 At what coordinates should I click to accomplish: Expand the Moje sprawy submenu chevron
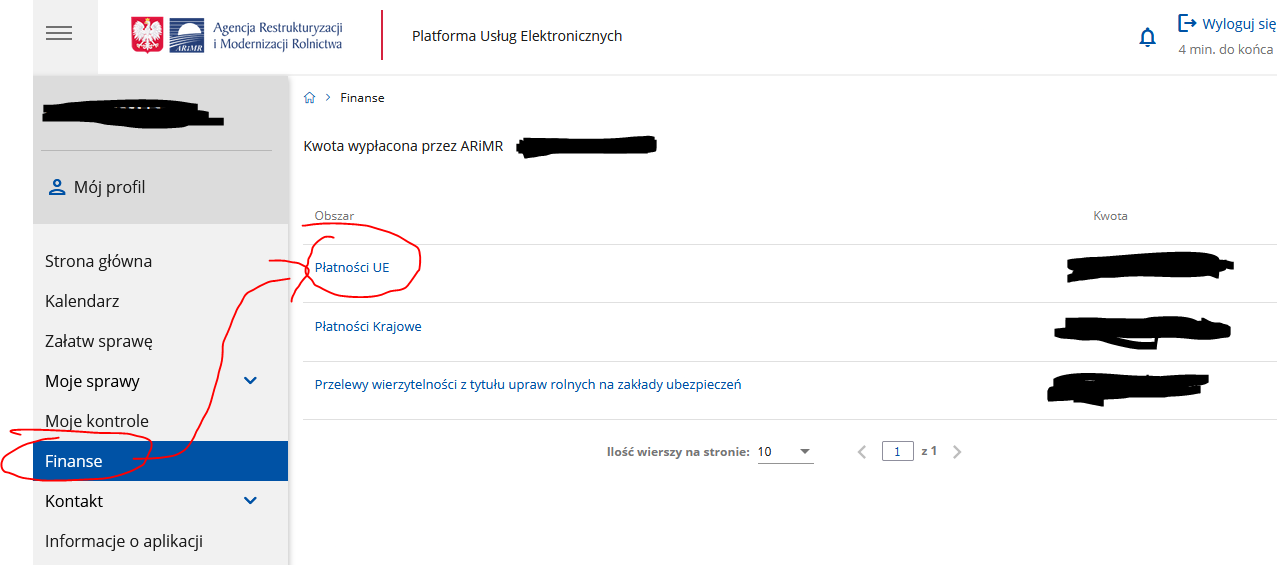pos(251,381)
